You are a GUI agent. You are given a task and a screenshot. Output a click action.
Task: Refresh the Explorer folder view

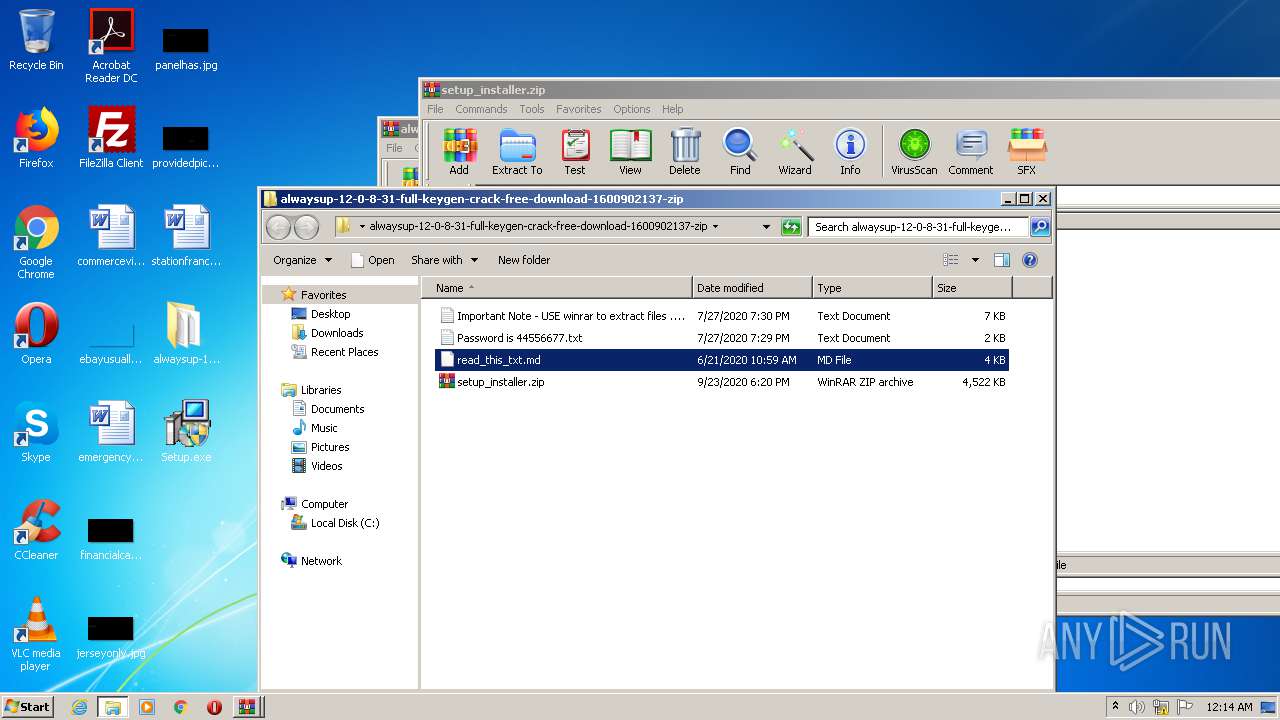tap(791, 227)
